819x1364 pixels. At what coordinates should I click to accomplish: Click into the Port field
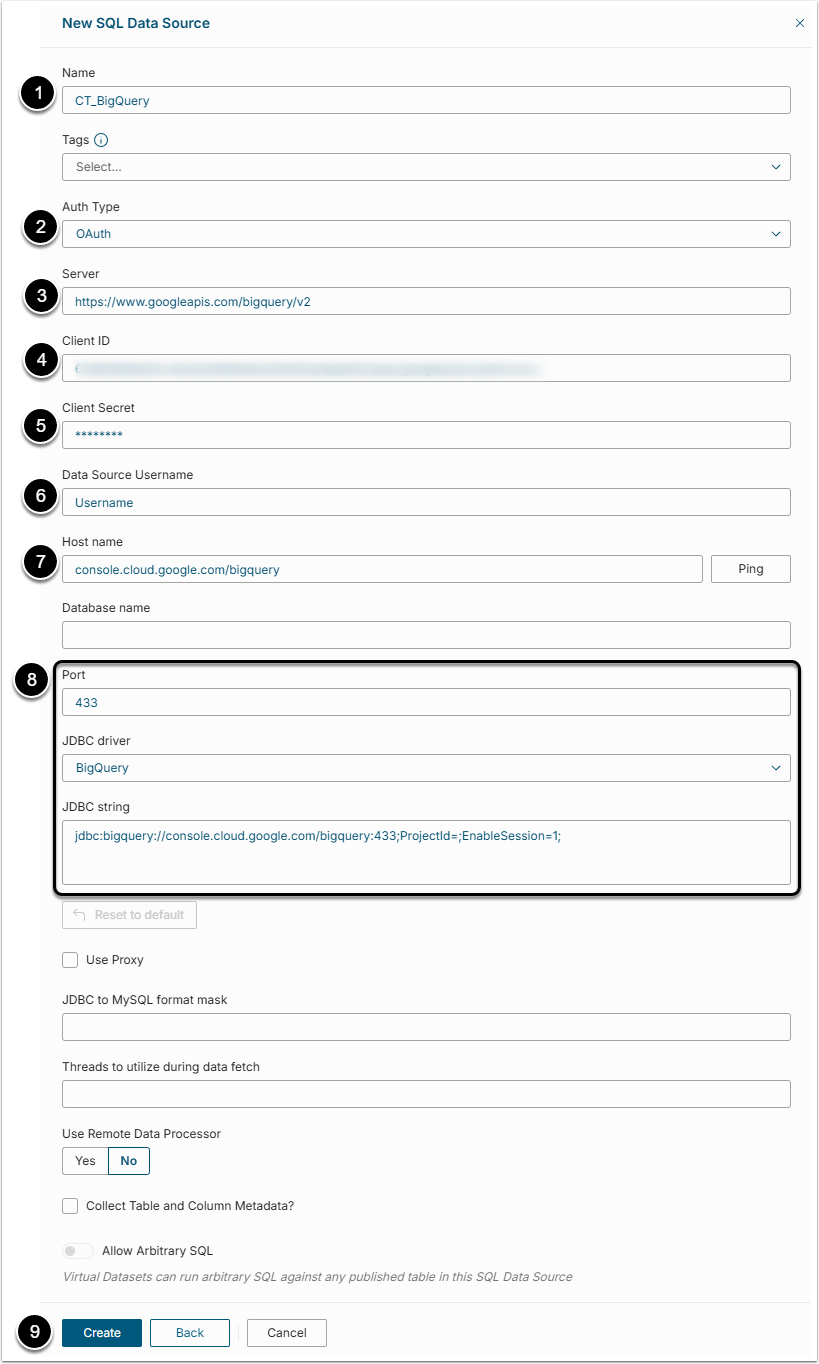tap(426, 702)
